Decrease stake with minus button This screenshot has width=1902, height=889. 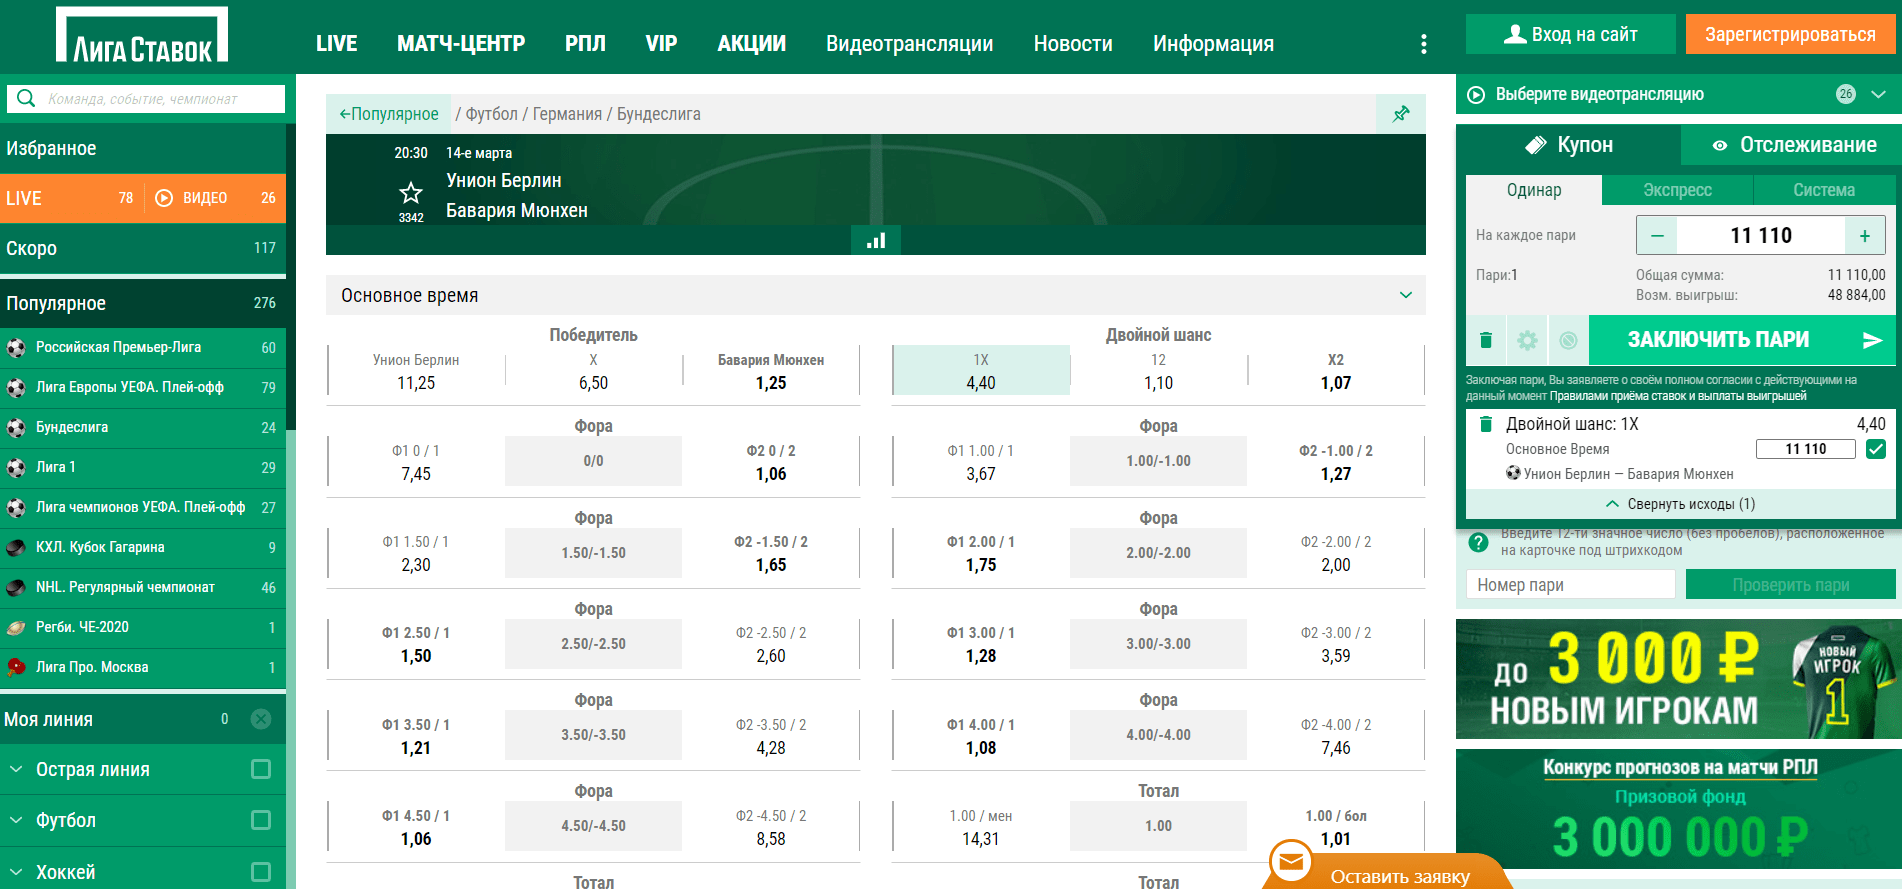click(x=1657, y=236)
